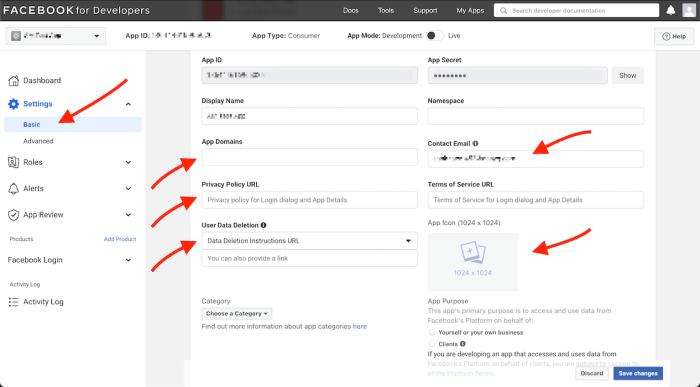This screenshot has width=700, height=387.
Task: Upload an App Icon image placeholder
Action: coord(473,262)
